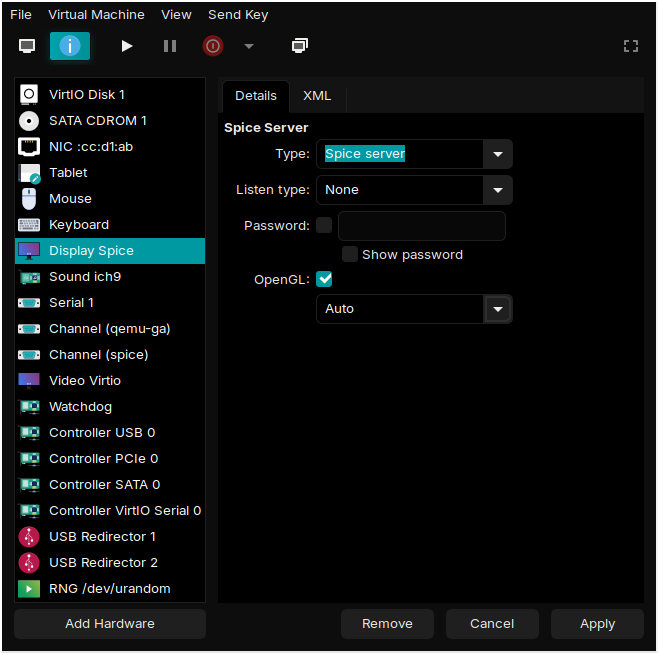Select the RNG /dev/urandom icon

pos(29,589)
